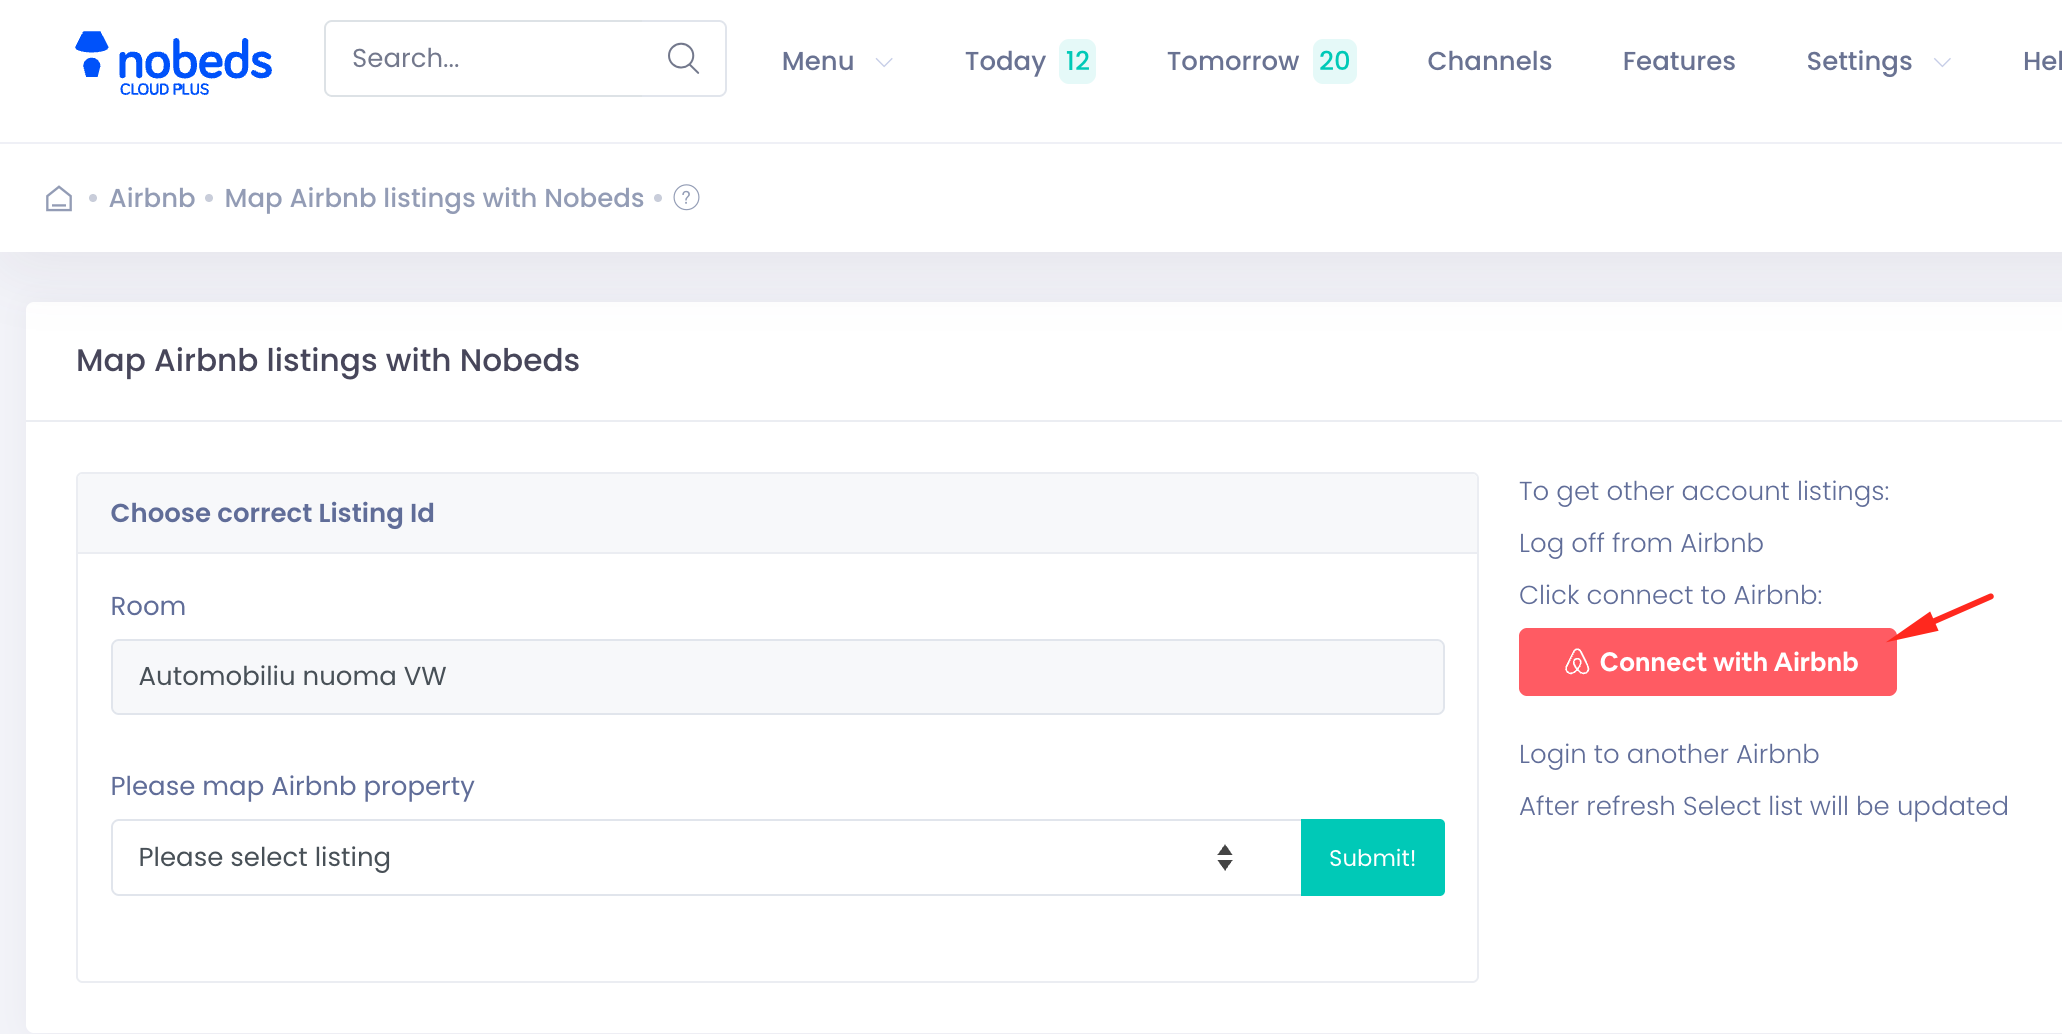Click the Room field 'Automobiliu nuoma VW'
Screen dimensions: 2062x1034
pos(777,677)
